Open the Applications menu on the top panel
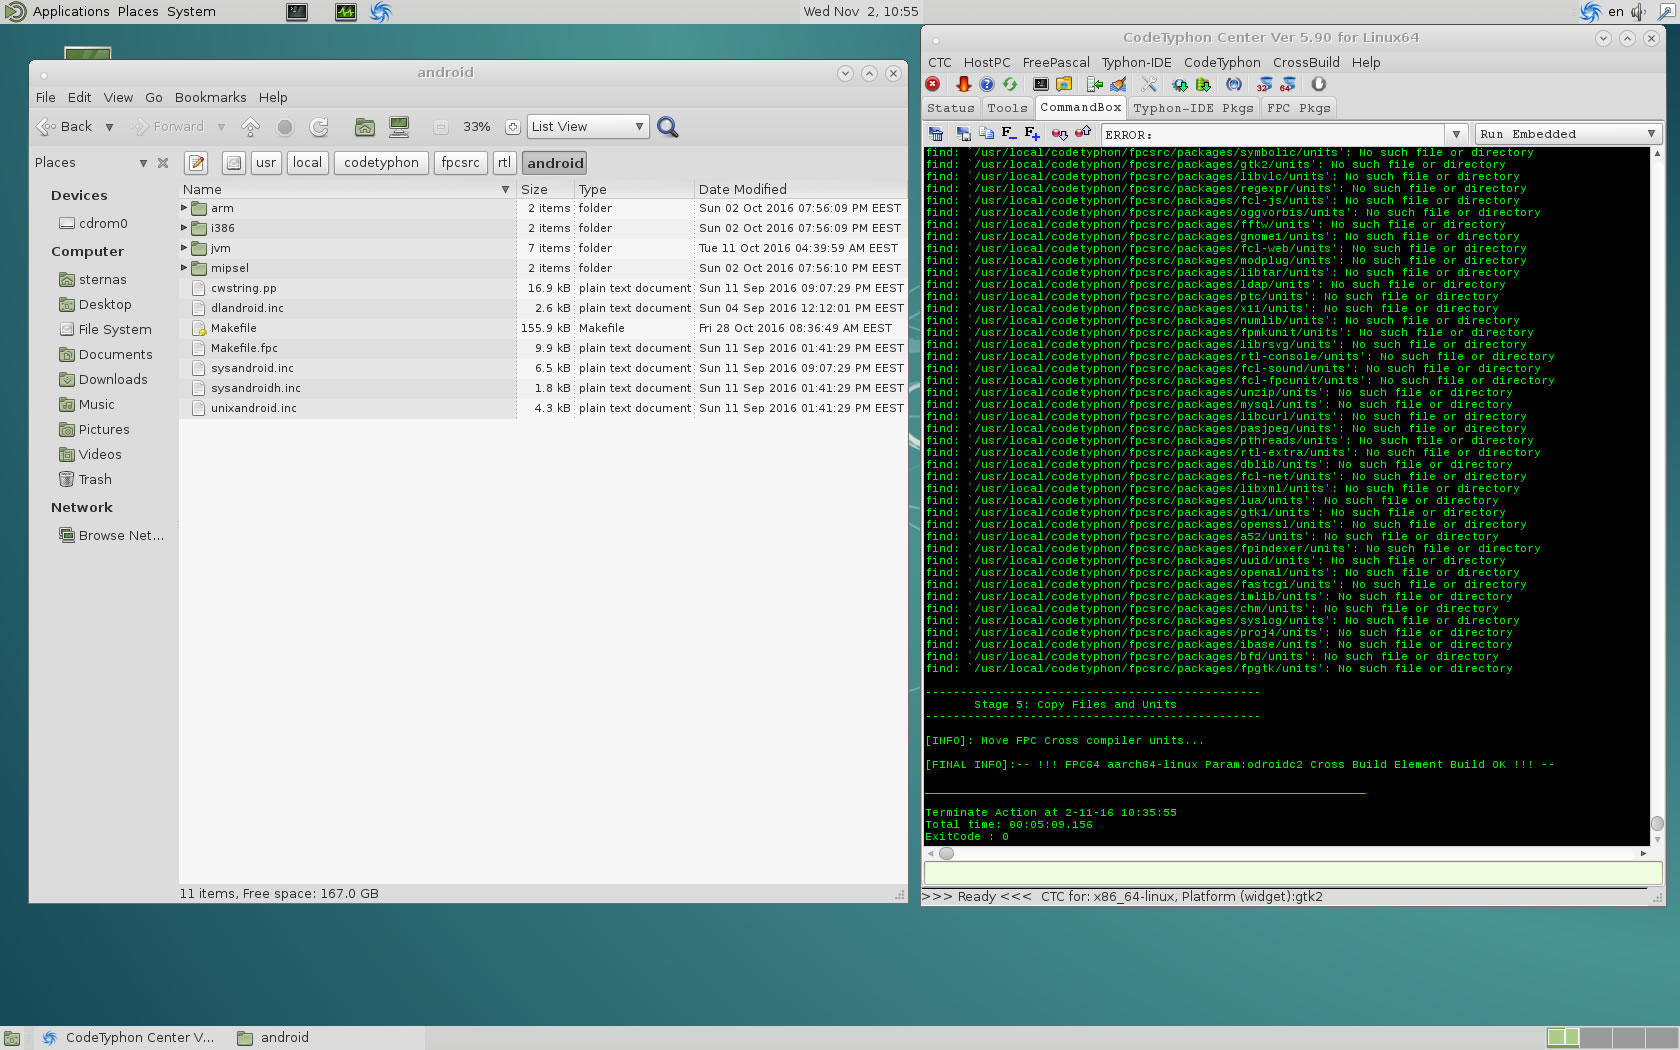Screen dimensions: 1680x1050 click(x=71, y=12)
